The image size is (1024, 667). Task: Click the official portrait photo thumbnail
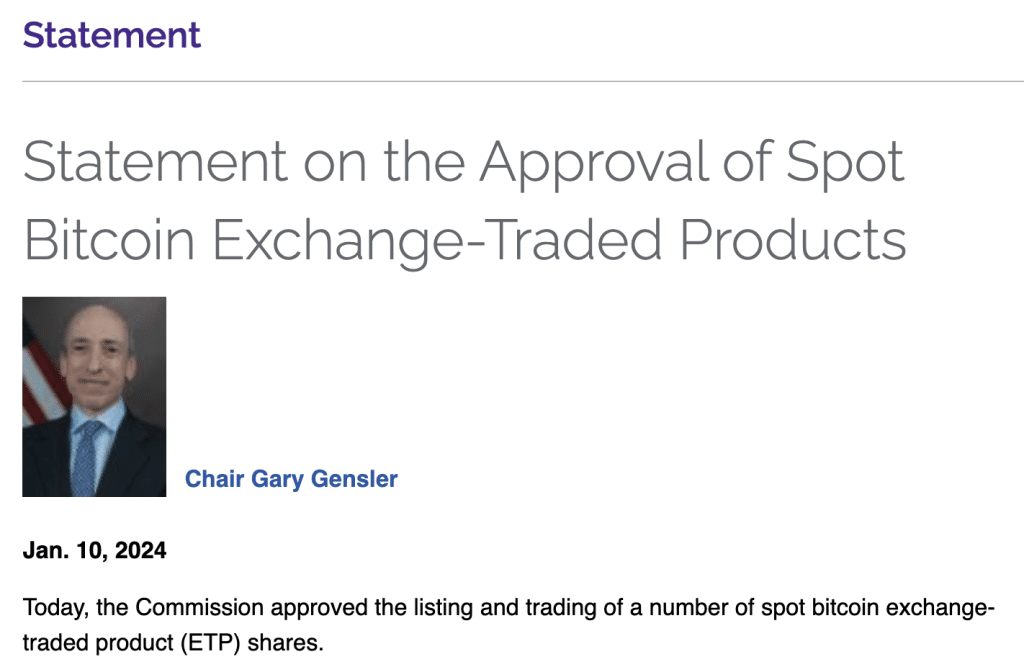(94, 396)
